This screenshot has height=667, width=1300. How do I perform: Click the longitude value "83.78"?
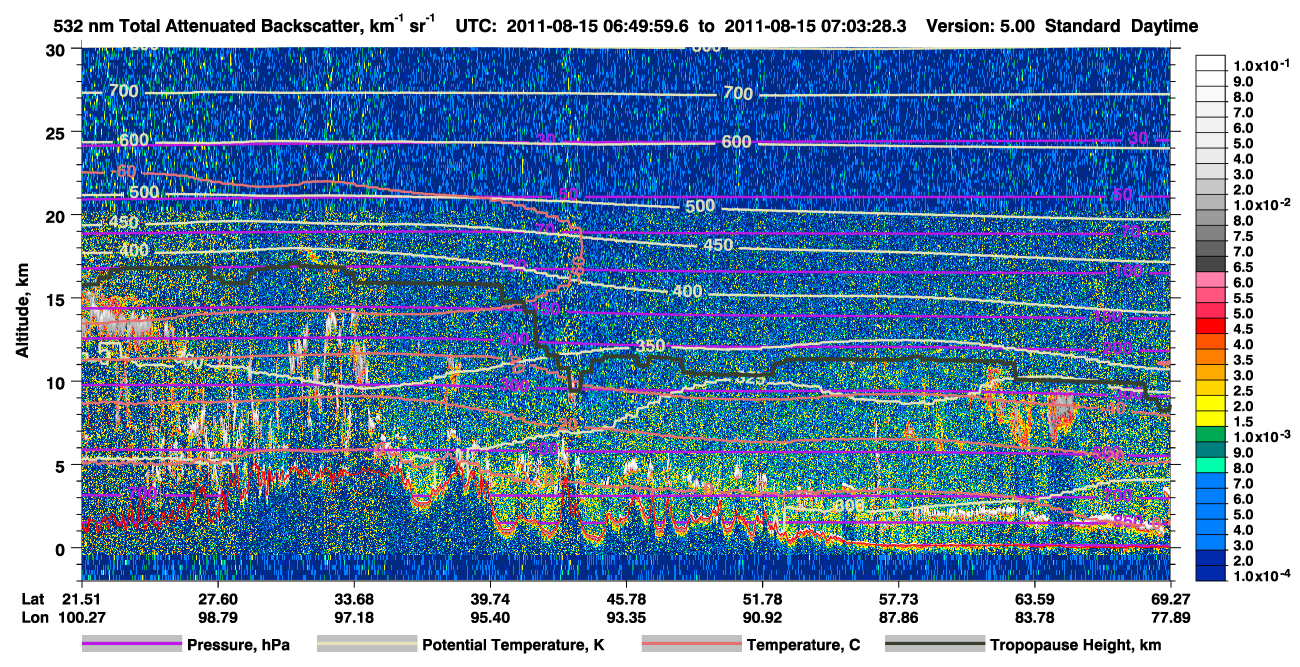[1034, 616]
